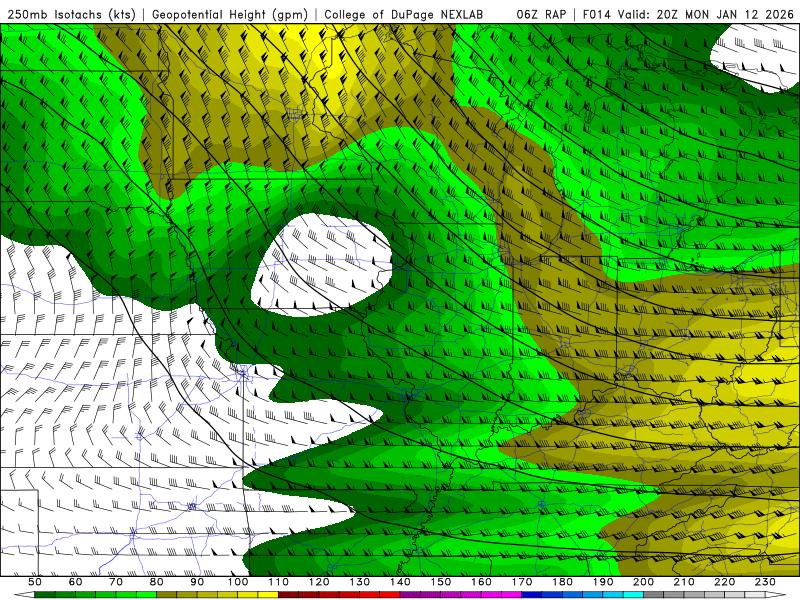The image size is (800, 600).
Task: Pick the bright magenta swatch just below 170
Action: pos(511,595)
